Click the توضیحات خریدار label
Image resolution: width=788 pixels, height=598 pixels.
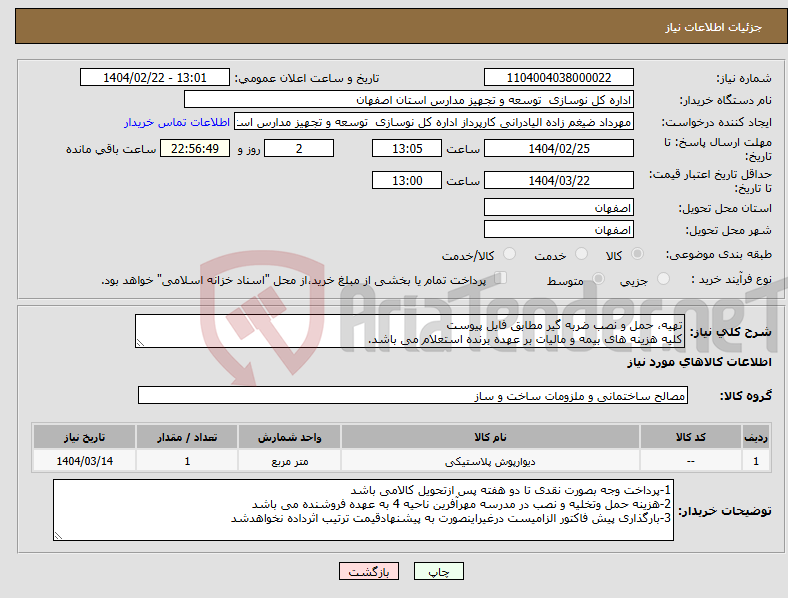point(725,511)
